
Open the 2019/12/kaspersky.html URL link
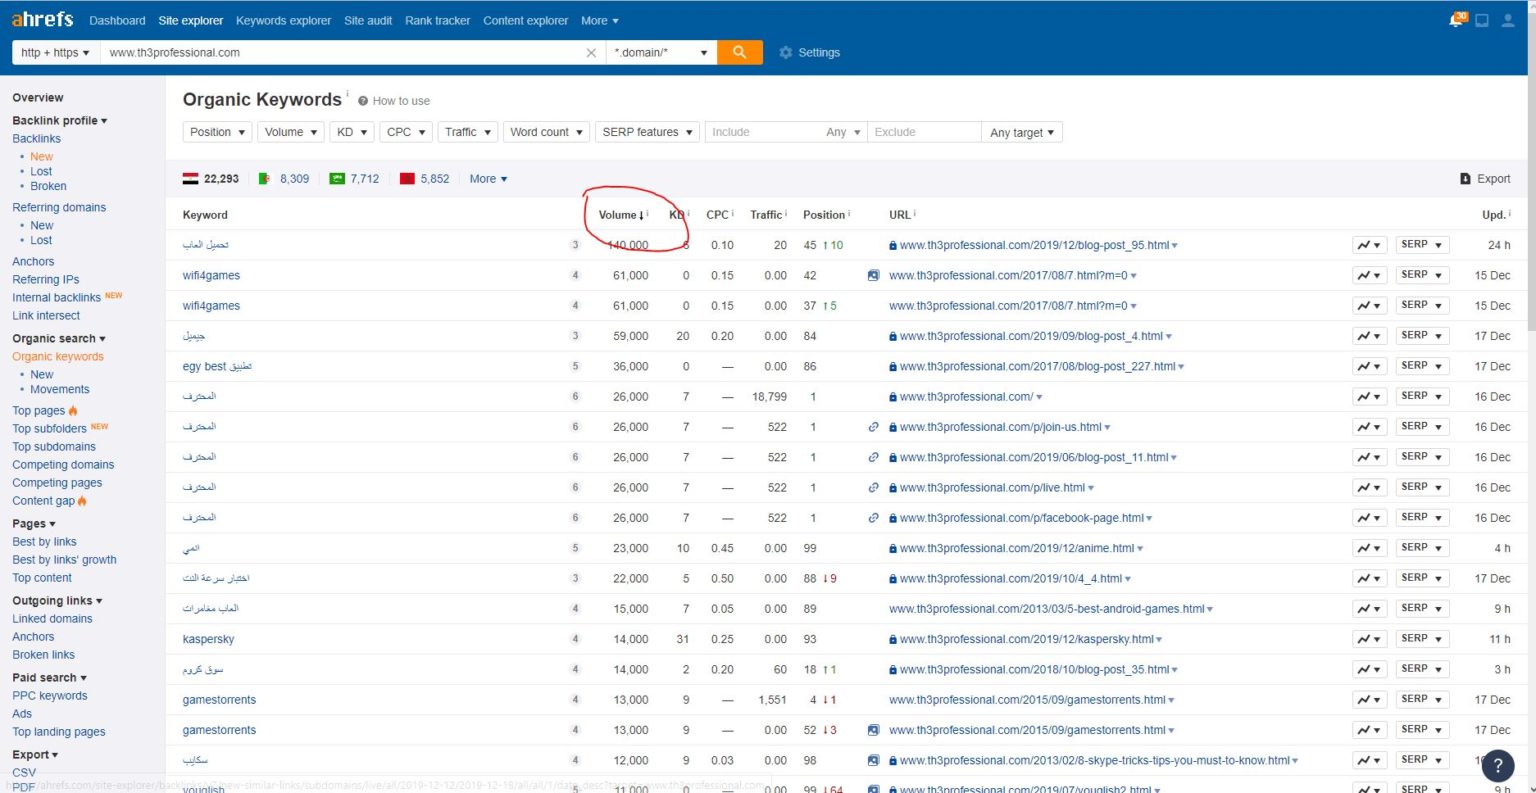[1026, 639]
